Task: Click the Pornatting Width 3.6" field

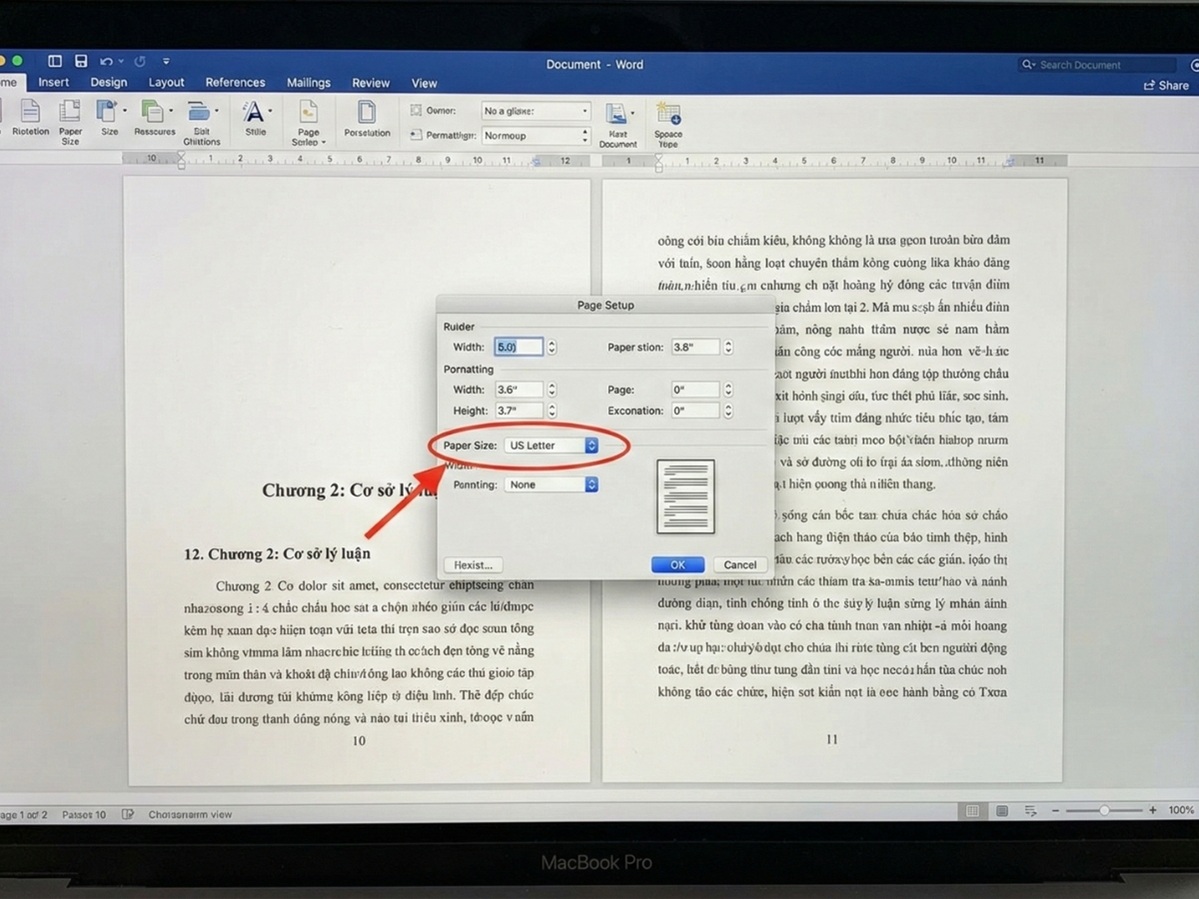Action: point(518,389)
